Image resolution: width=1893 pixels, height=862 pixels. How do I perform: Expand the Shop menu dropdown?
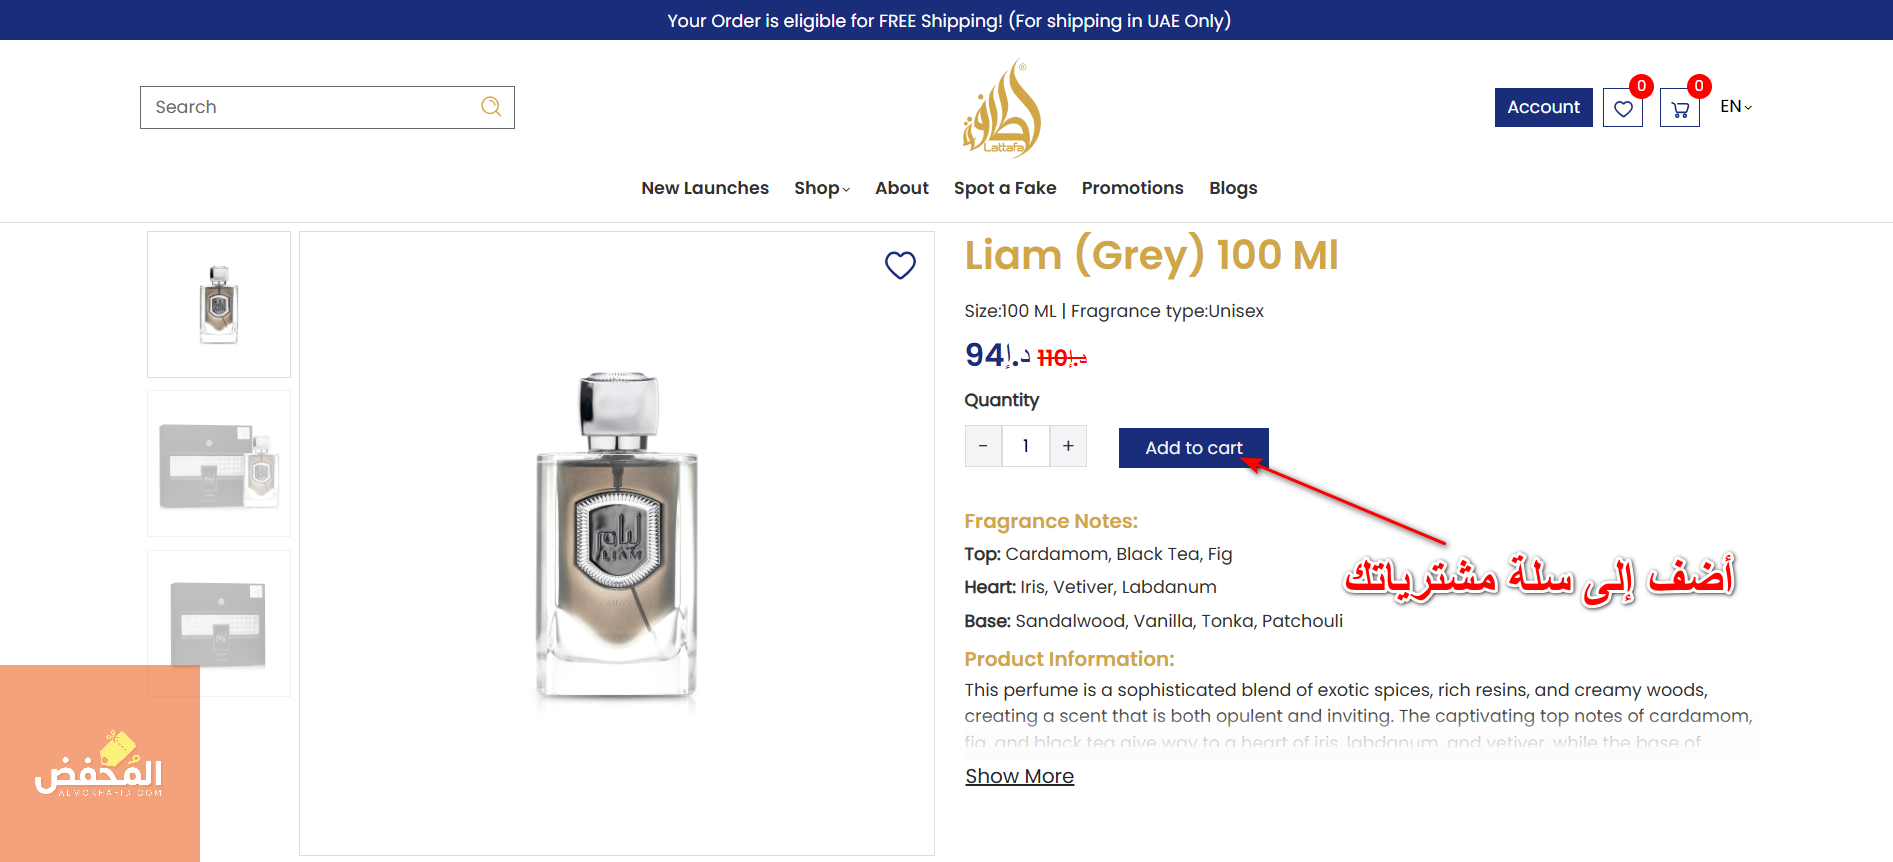click(821, 188)
